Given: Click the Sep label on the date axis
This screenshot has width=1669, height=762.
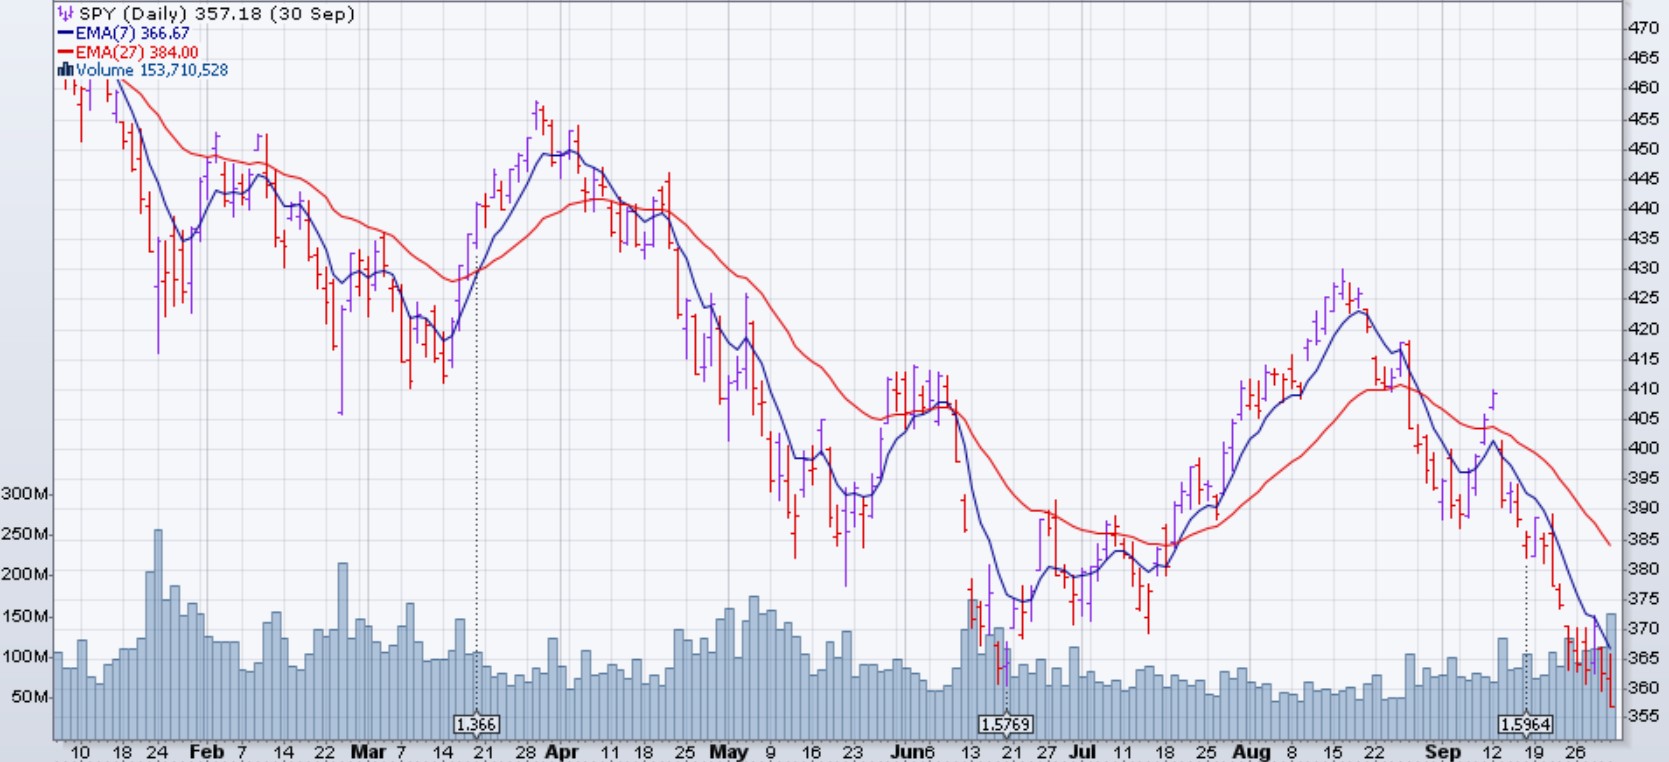Looking at the screenshot, I should (1442, 752).
